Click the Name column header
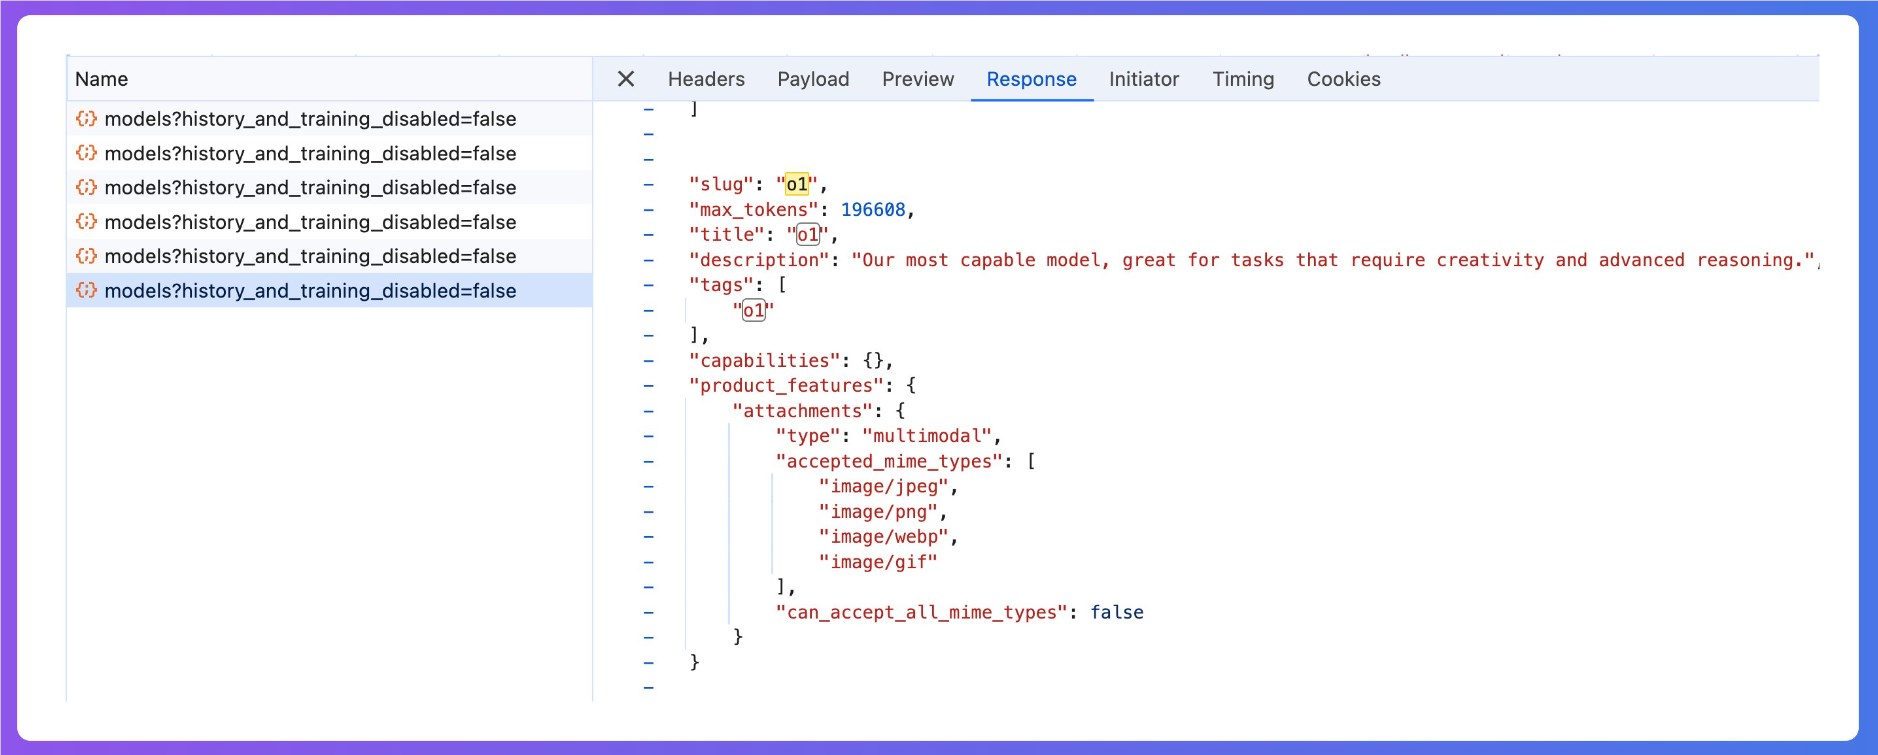The image size is (1878, 755). coord(102,79)
